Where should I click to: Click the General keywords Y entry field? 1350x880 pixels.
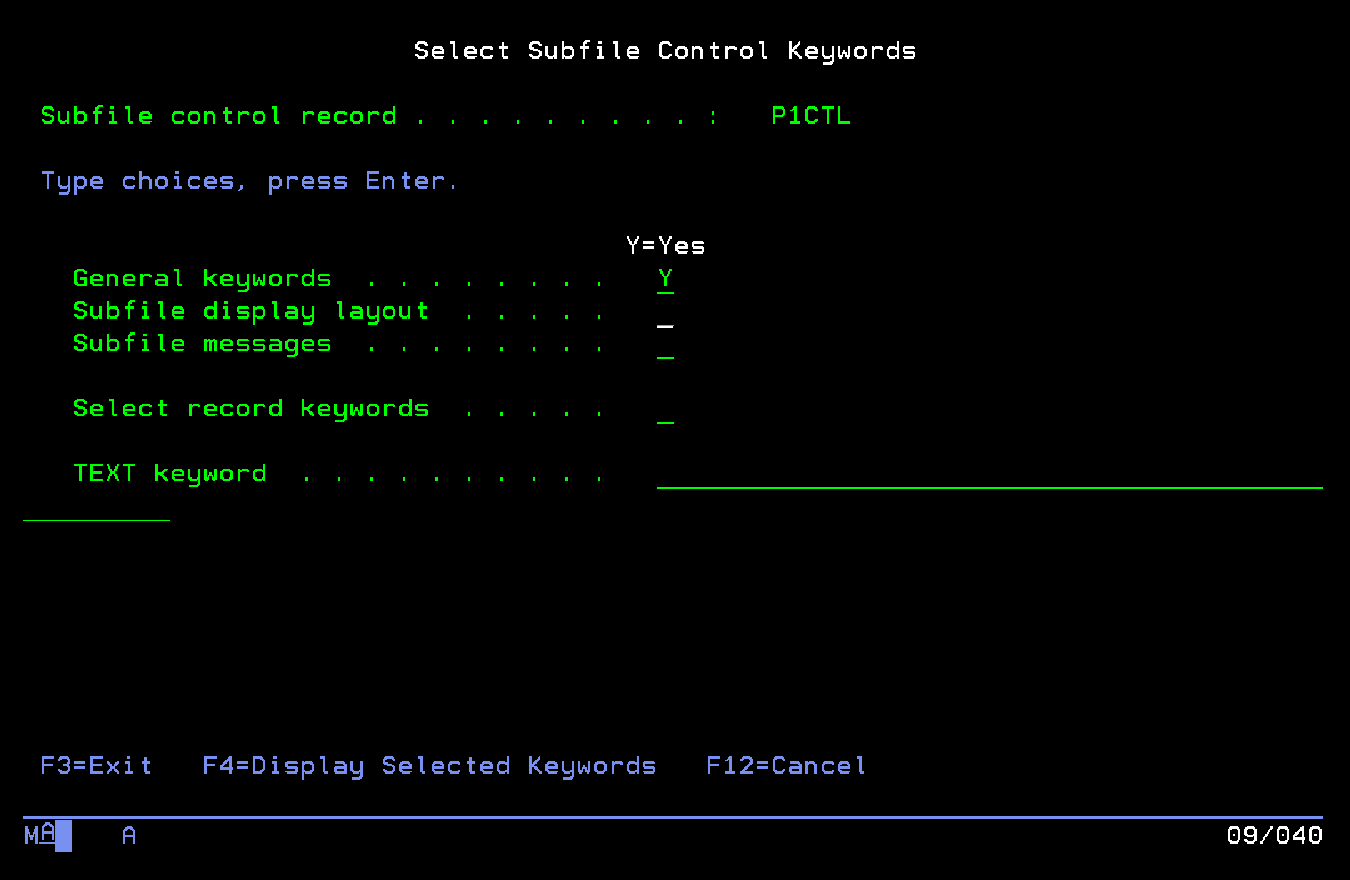tap(664, 278)
